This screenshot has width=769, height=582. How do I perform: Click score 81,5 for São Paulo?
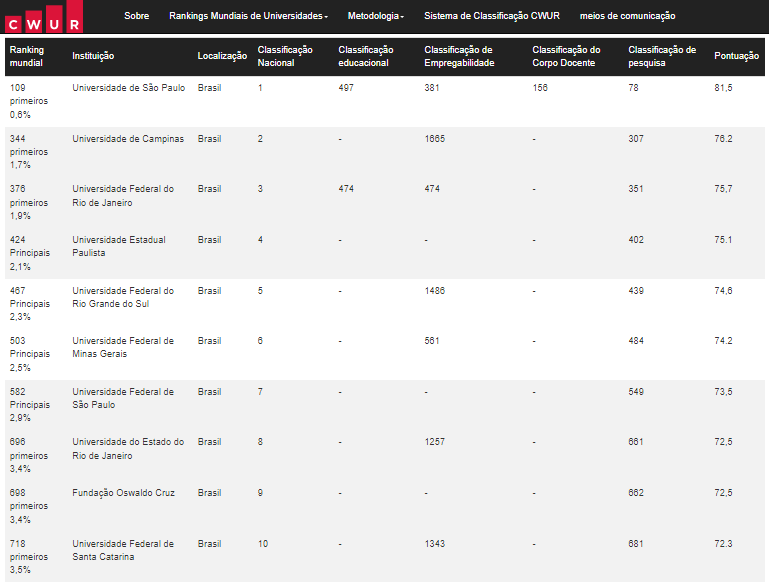click(x=723, y=88)
